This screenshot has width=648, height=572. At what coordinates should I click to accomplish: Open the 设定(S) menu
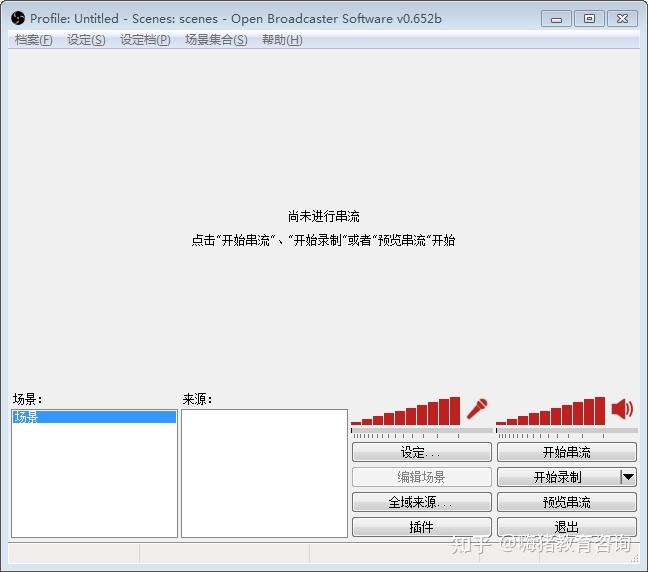tap(86, 40)
